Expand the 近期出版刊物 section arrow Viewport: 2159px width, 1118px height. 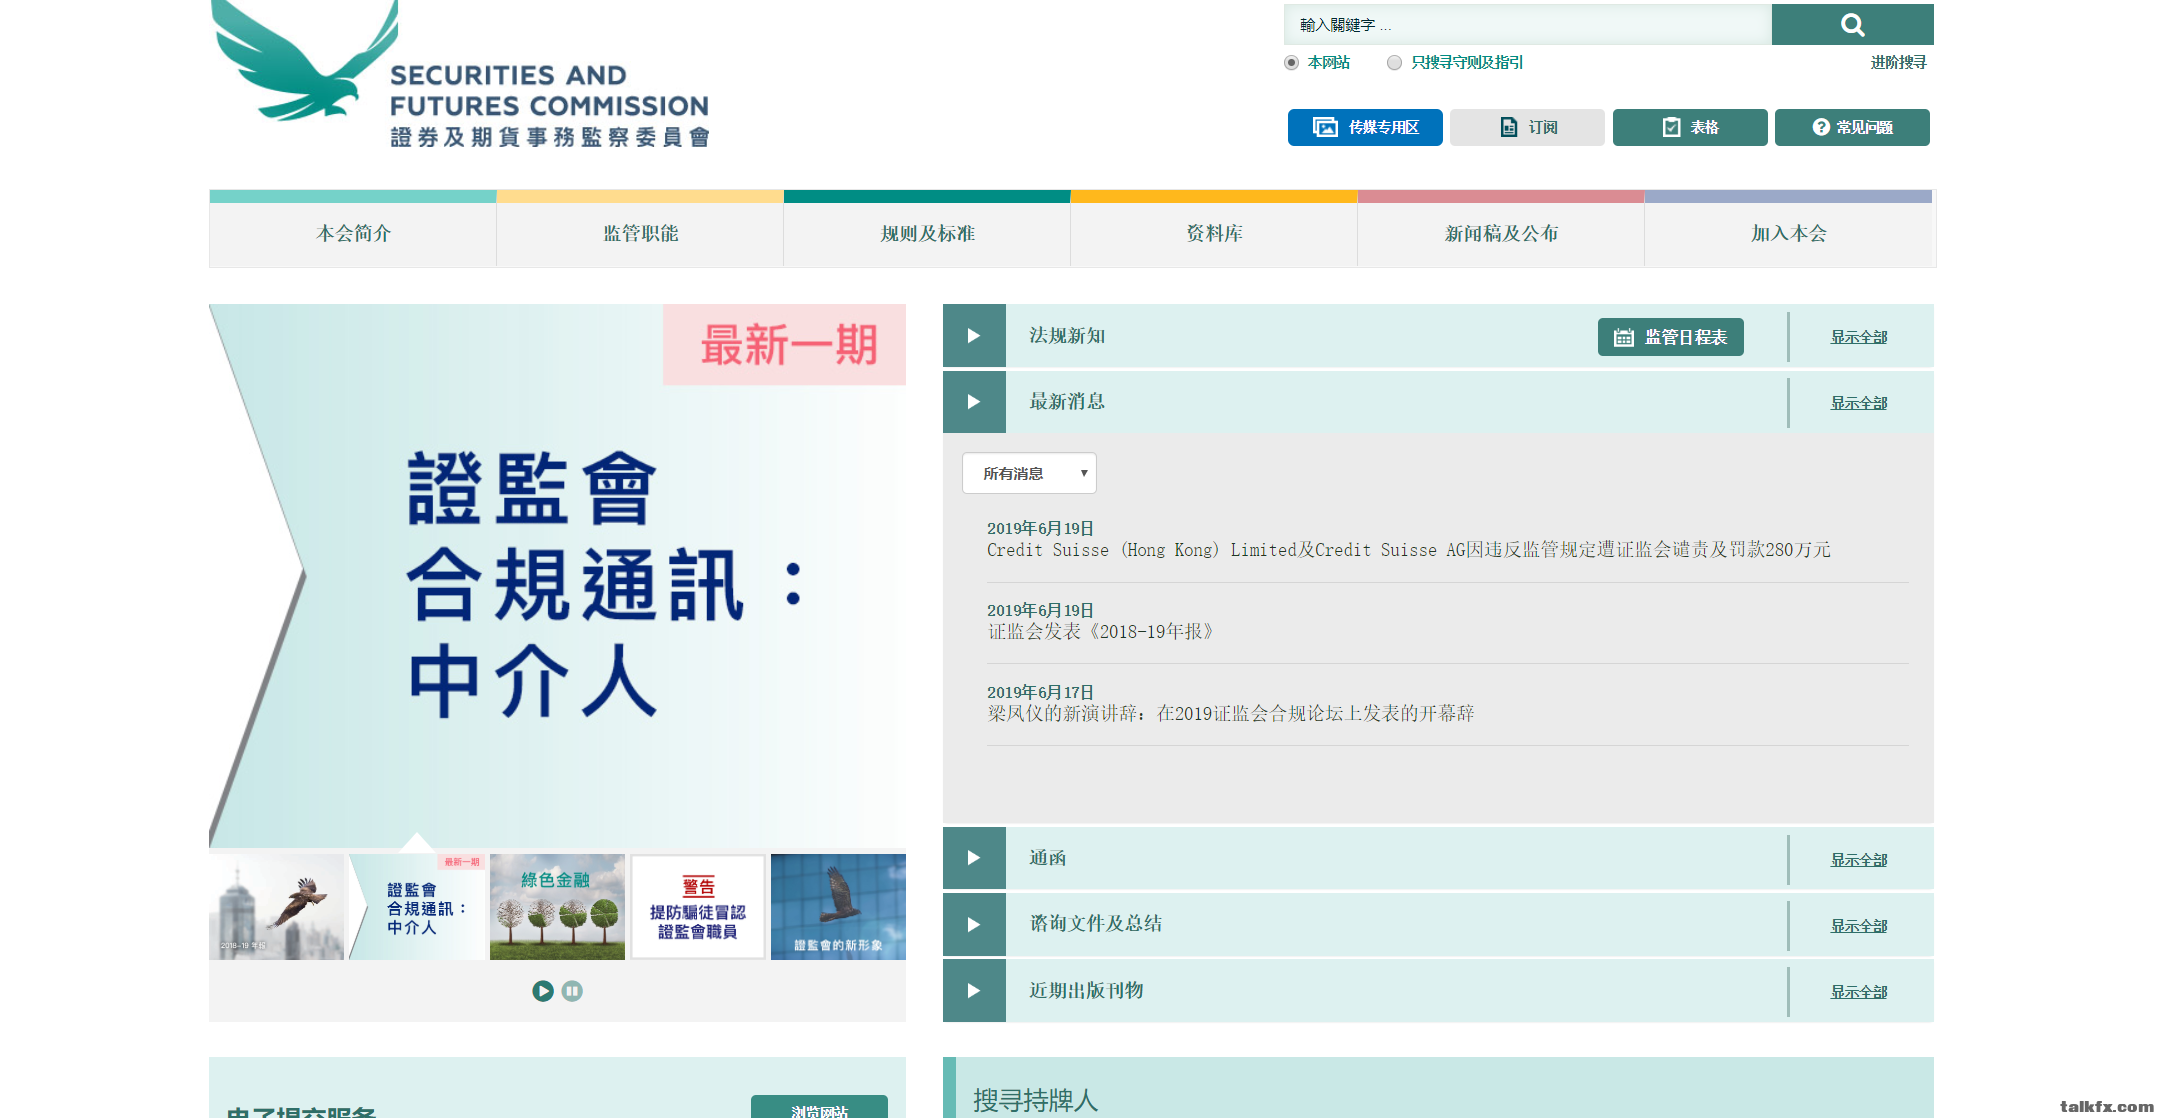click(x=974, y=990)
